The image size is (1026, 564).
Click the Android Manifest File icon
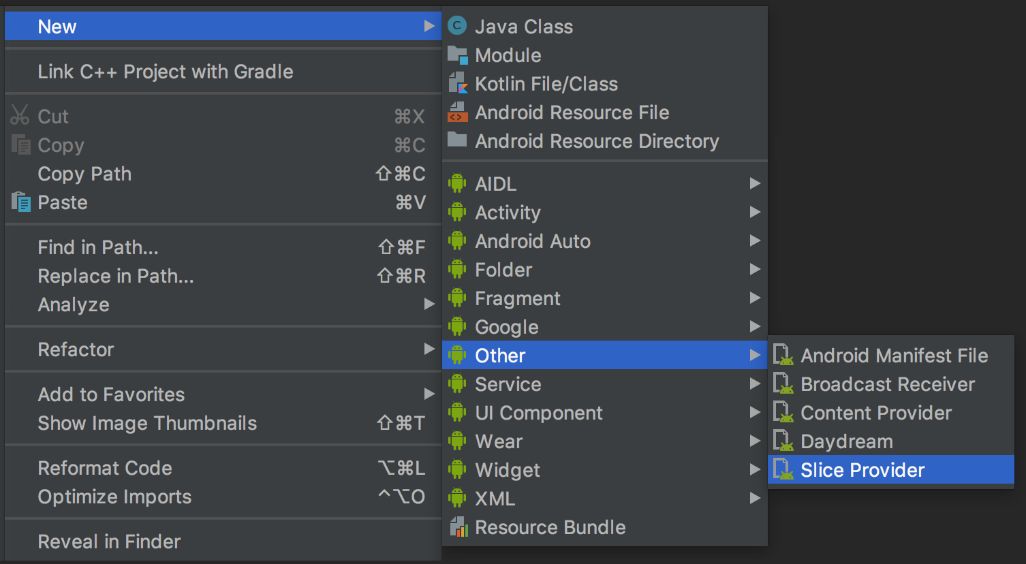pyautogui.click(x=783, y=355)
